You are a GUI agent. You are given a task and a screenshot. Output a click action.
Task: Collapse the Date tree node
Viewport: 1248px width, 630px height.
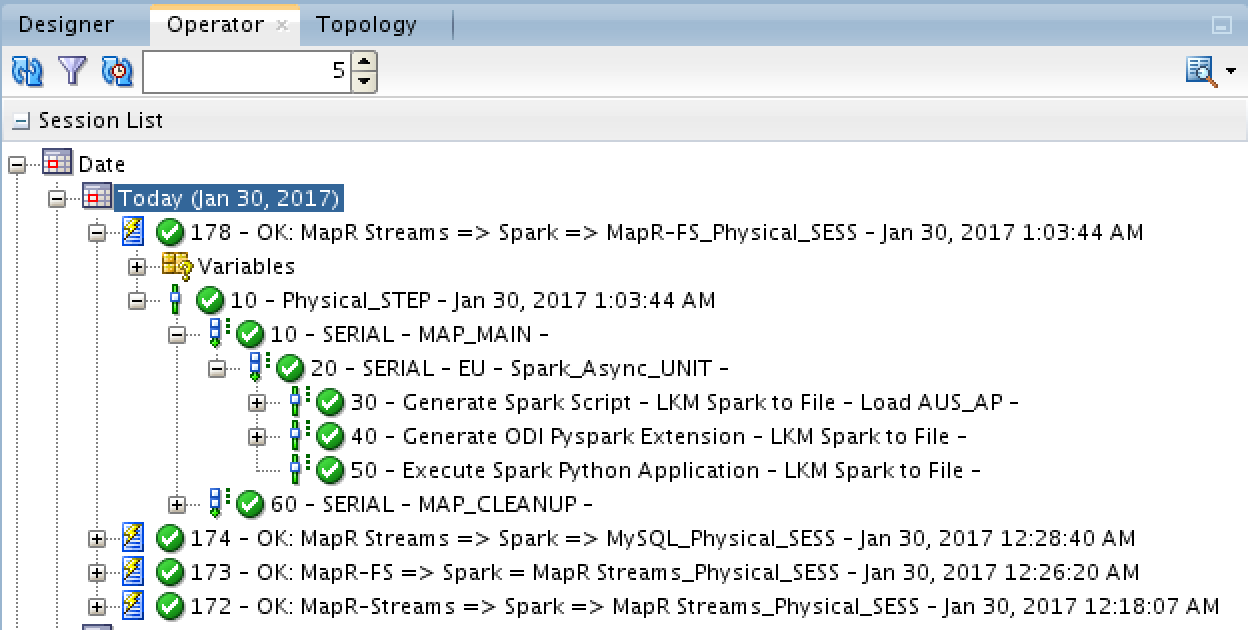tap(17, 164)
